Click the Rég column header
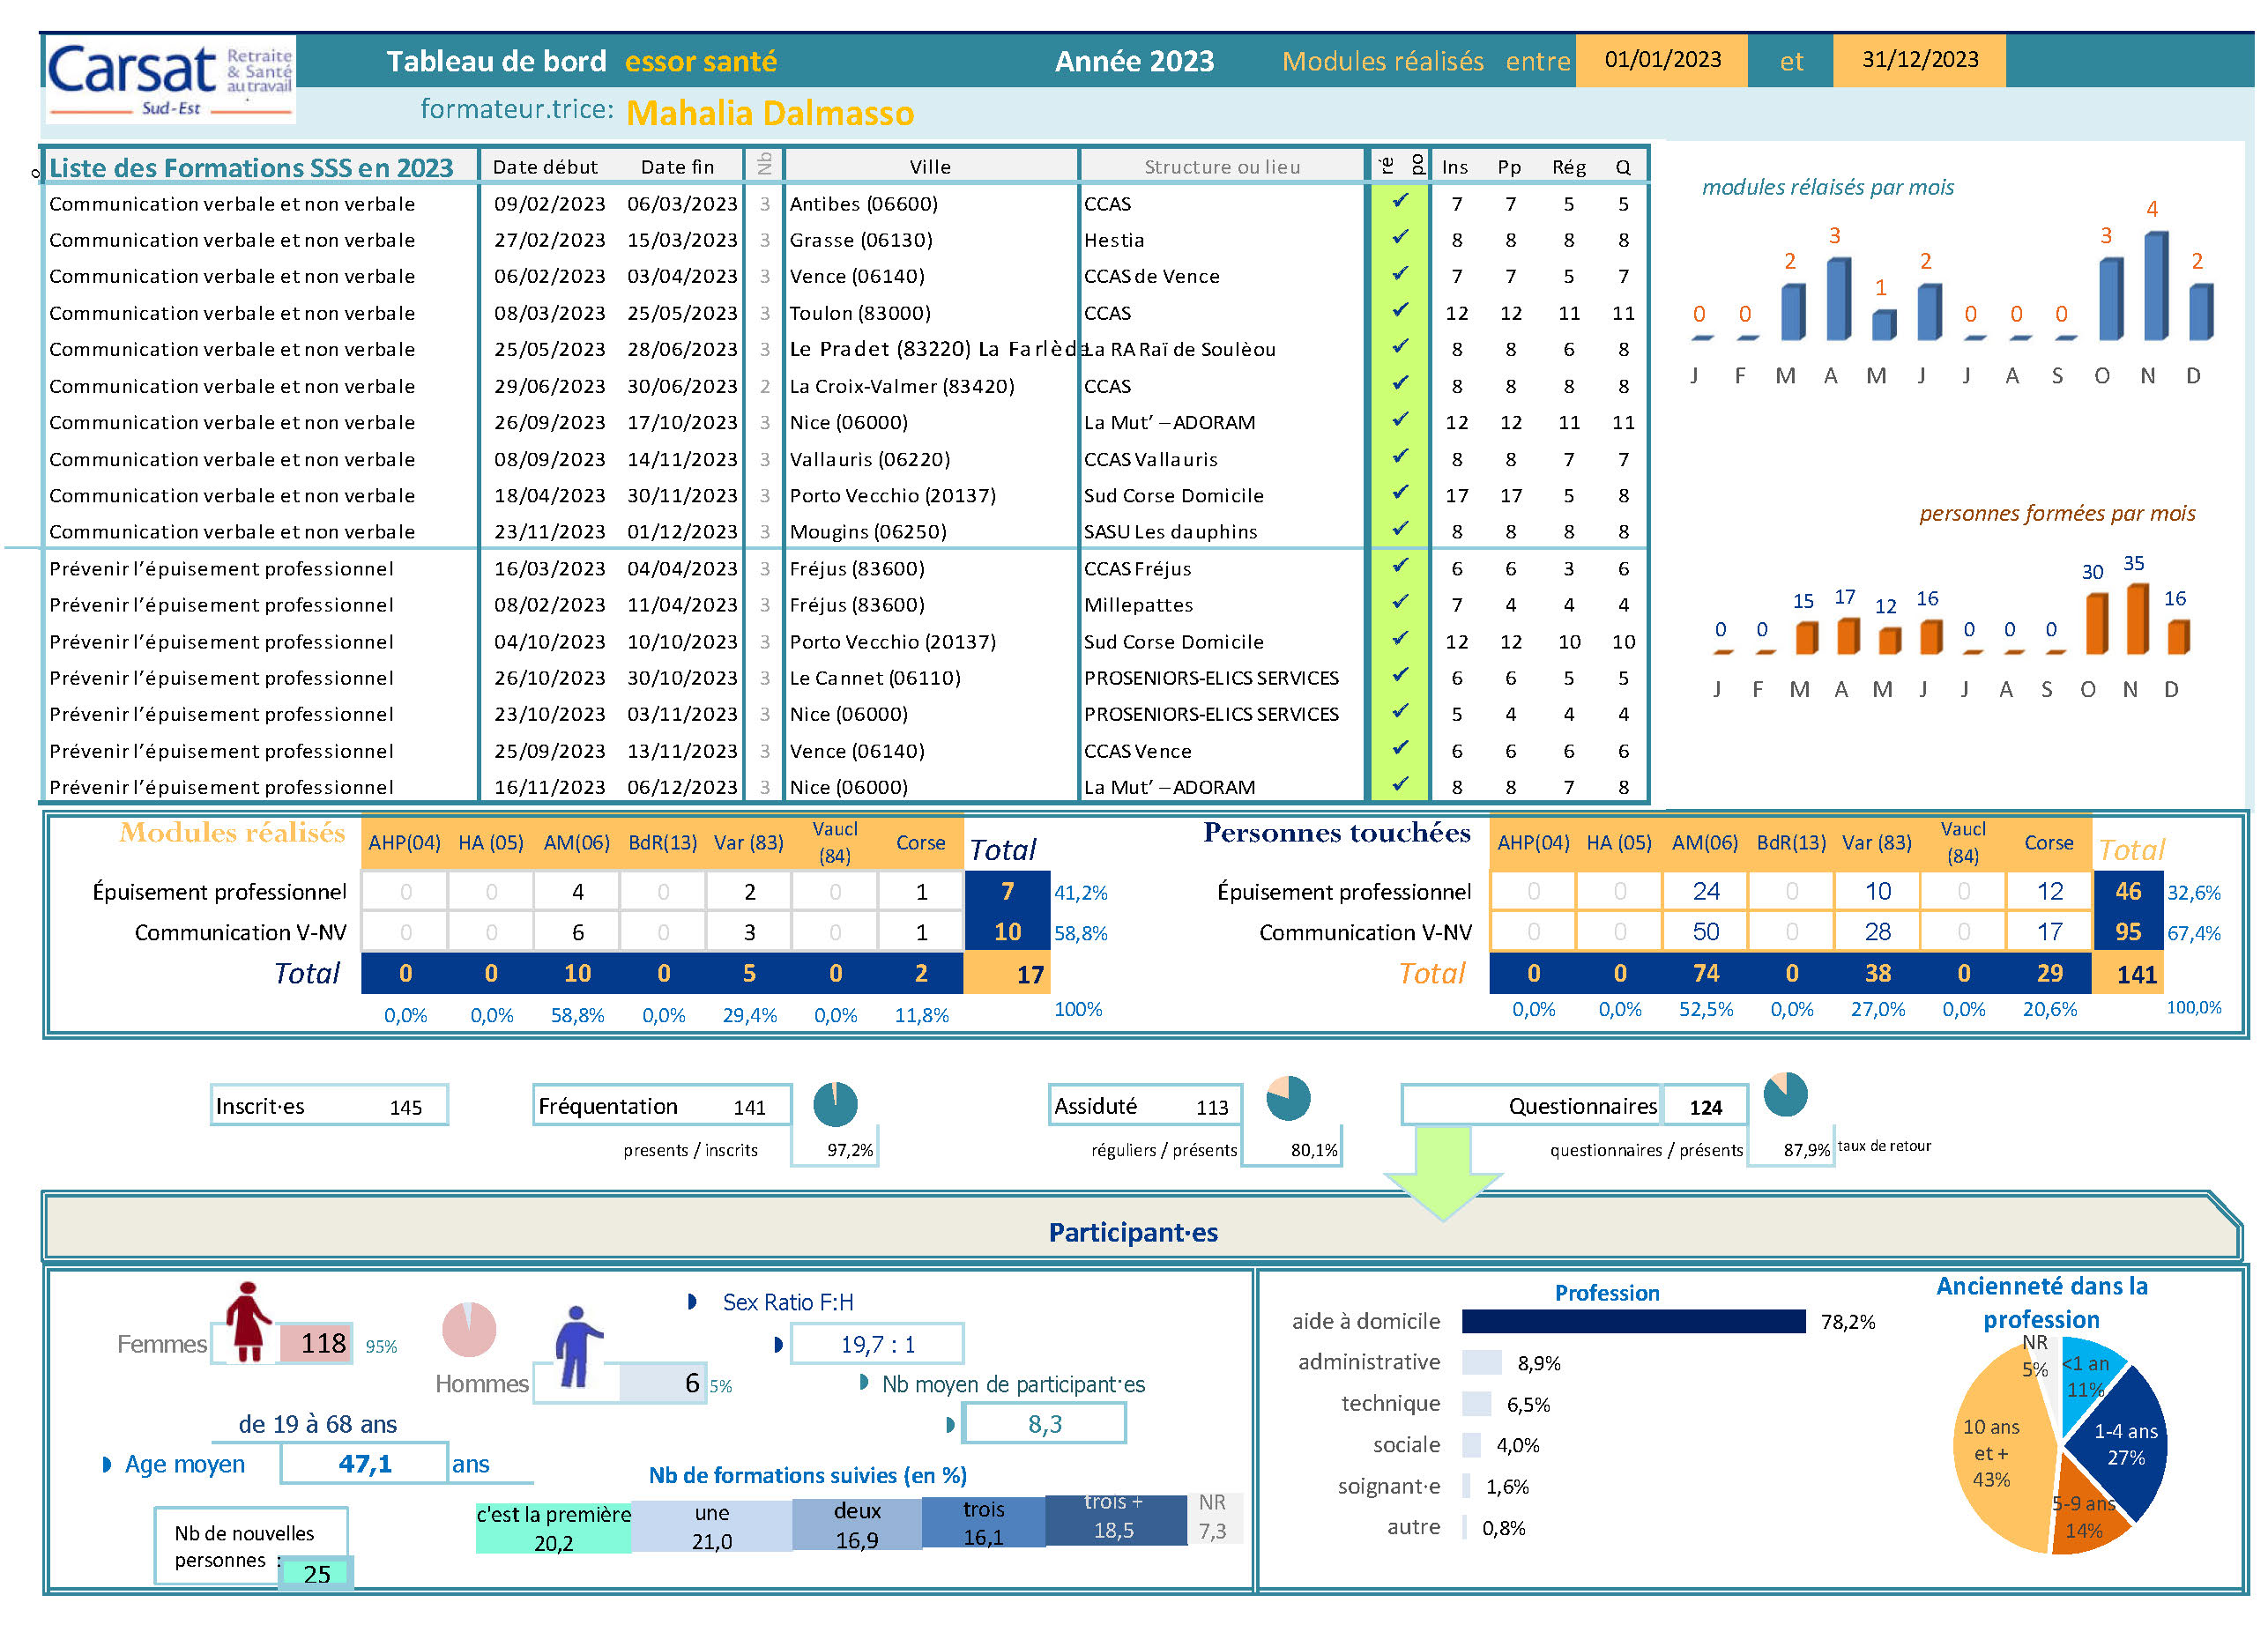The image size is (2268, 1632). [x=1569, y=167]
